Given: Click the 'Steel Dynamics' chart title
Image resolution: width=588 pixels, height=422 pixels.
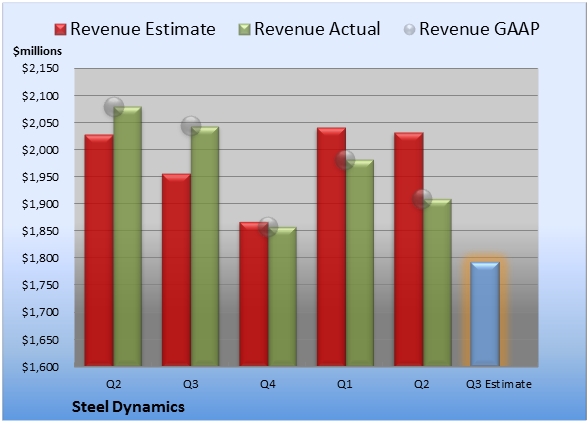Looking at the screenshot, I should pos(128,407).
